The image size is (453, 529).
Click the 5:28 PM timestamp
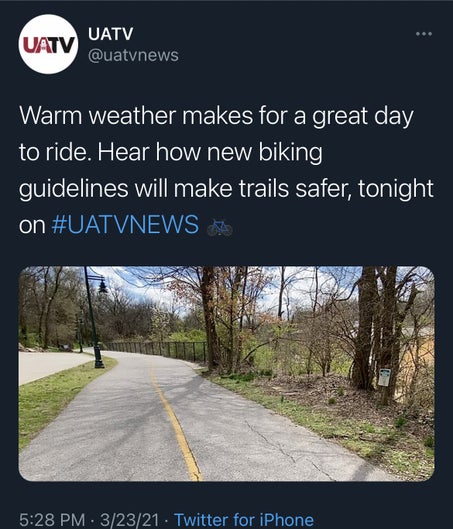pyautogui.click(x=52, y=520)
